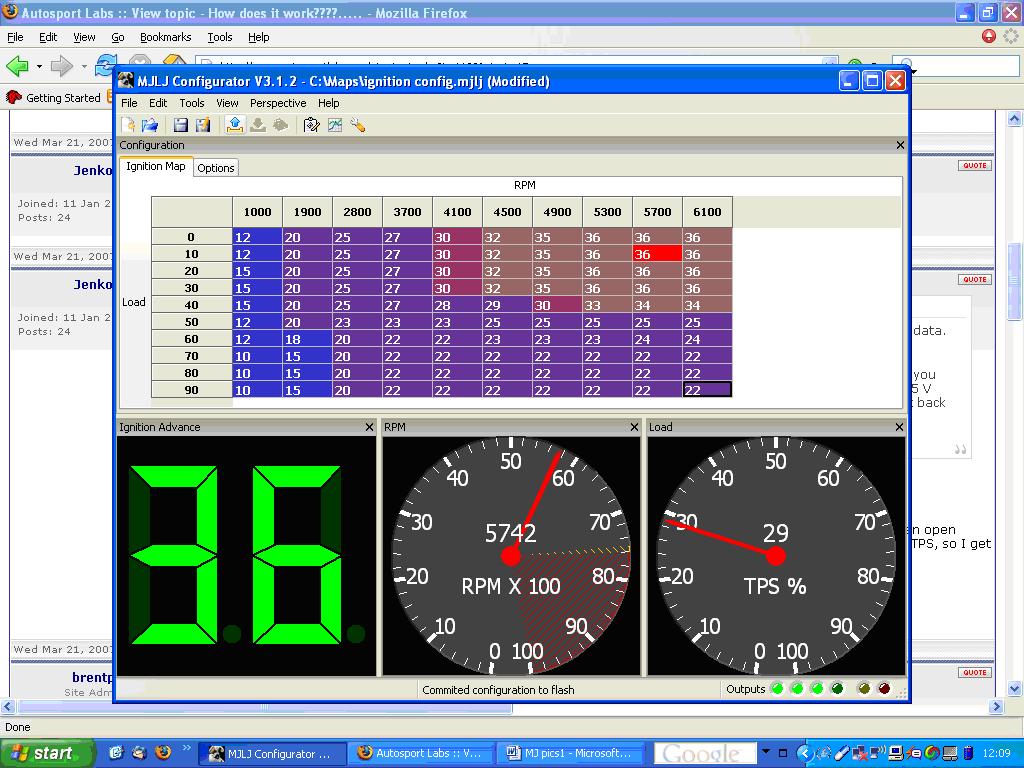Open the File menu in MJLJ Configurator
Screen dimensions: 1024x768
pos(129,103)
